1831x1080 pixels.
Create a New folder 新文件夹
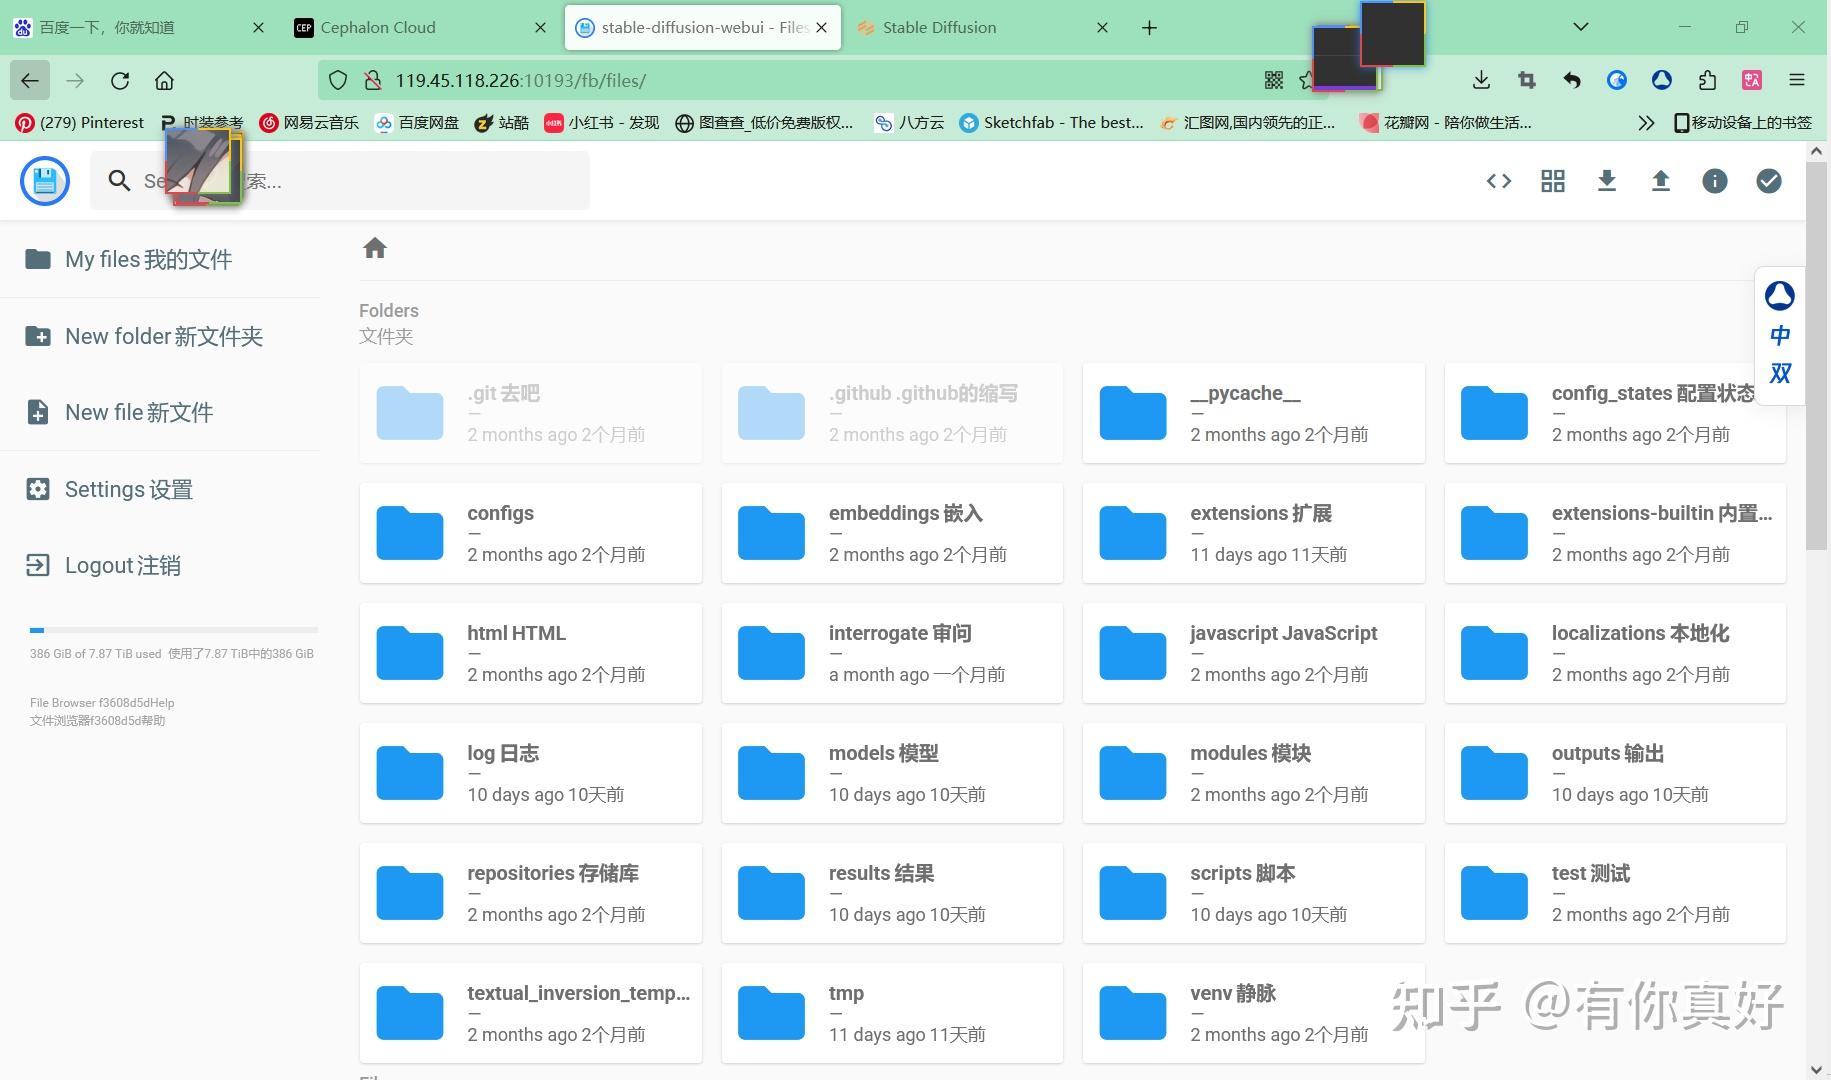coord(163,336)
